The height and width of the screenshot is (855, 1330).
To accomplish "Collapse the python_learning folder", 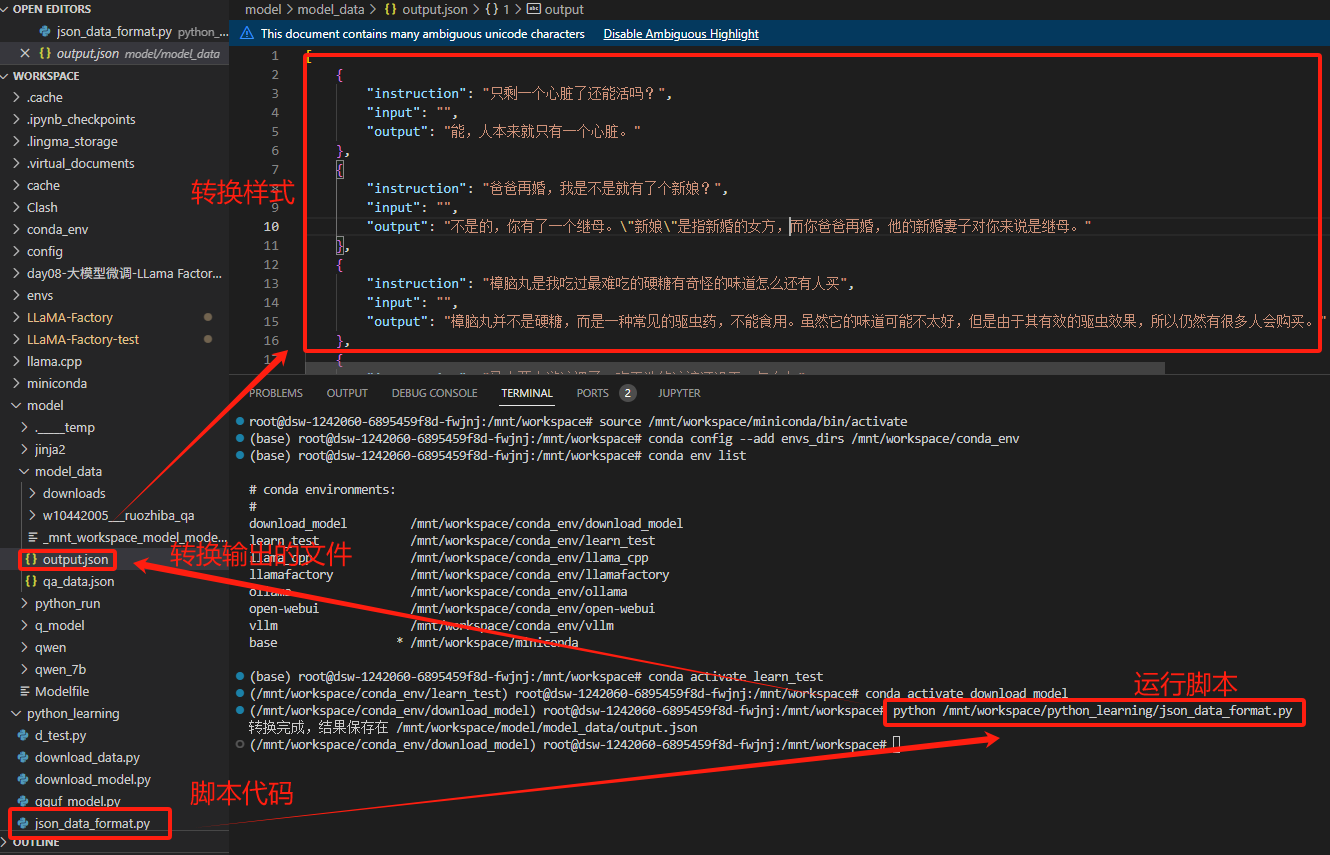I will click(x=73, y=713).
